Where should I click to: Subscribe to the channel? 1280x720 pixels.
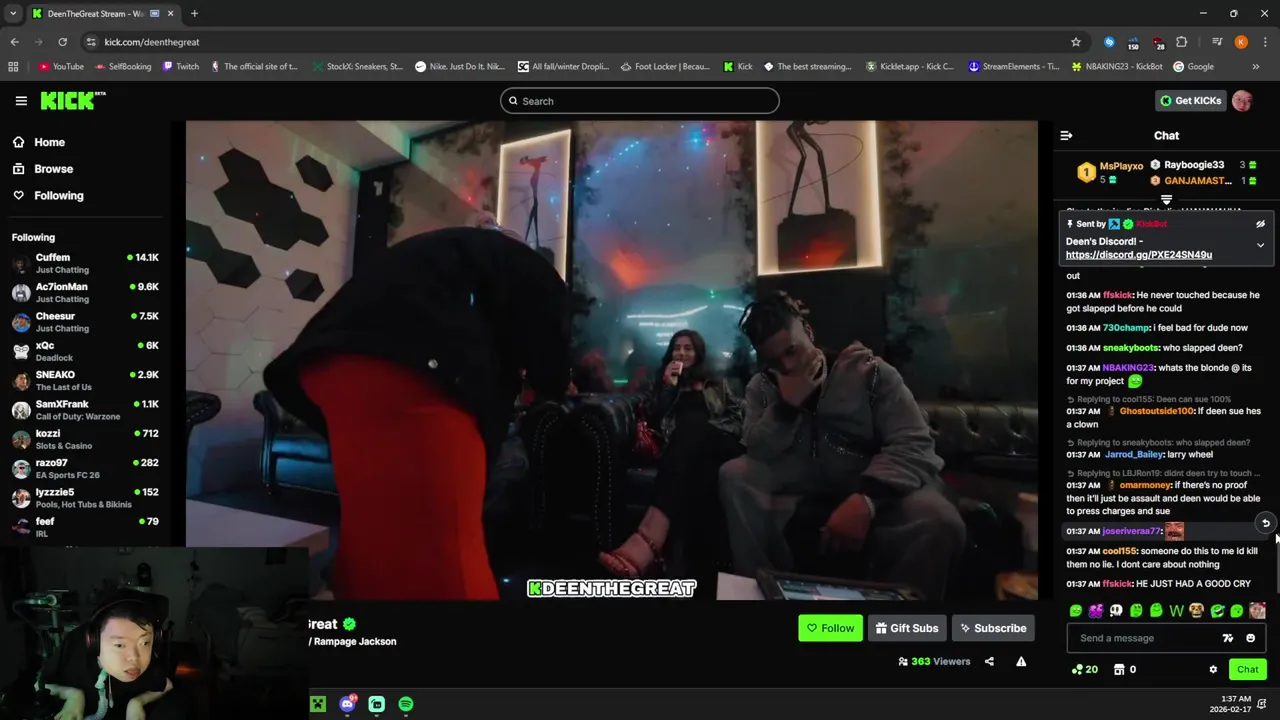993,628
